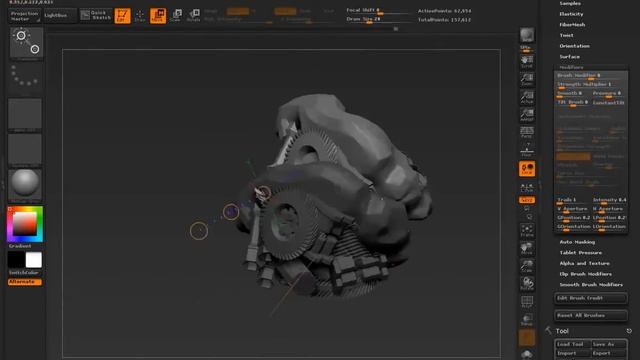The height and width of the screenshot is (360, 640).
Task: Toggle the Move transform button
Action: [158, 16]
